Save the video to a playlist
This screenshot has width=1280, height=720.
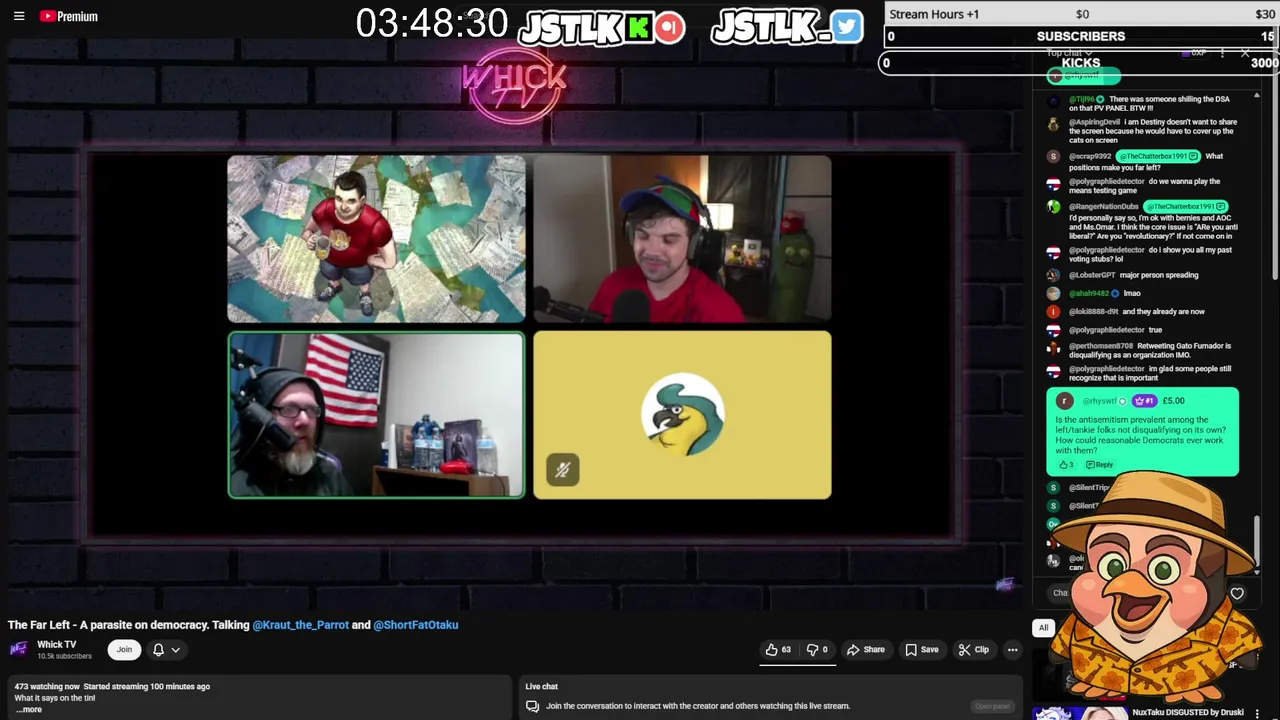(922, 650)
